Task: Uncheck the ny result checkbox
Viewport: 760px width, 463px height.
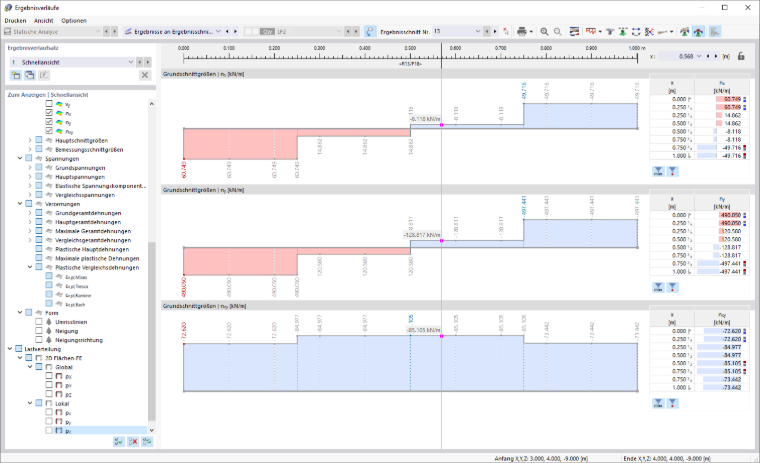Action: click(x=49, y=122)
